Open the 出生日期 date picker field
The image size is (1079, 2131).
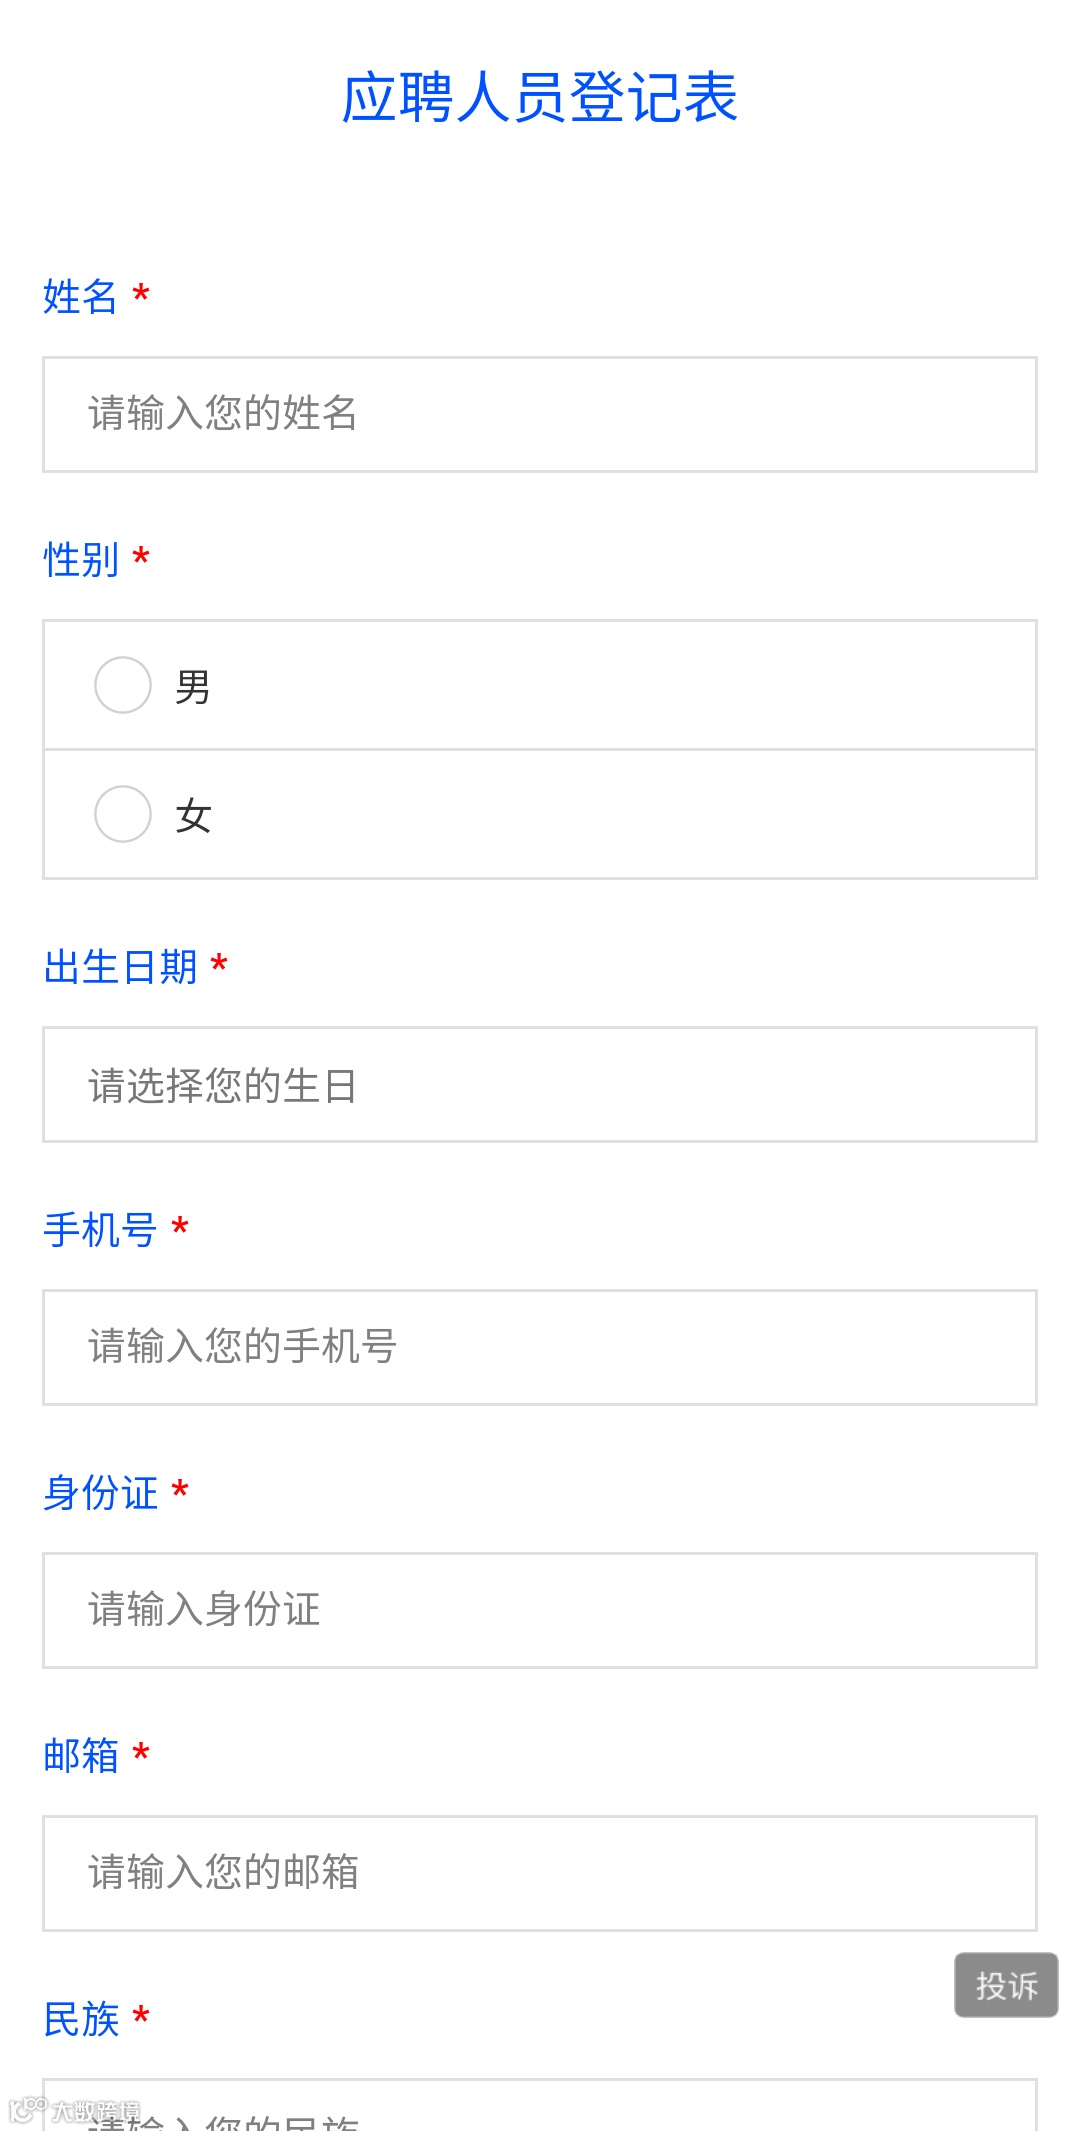[x=540, y=1085]
